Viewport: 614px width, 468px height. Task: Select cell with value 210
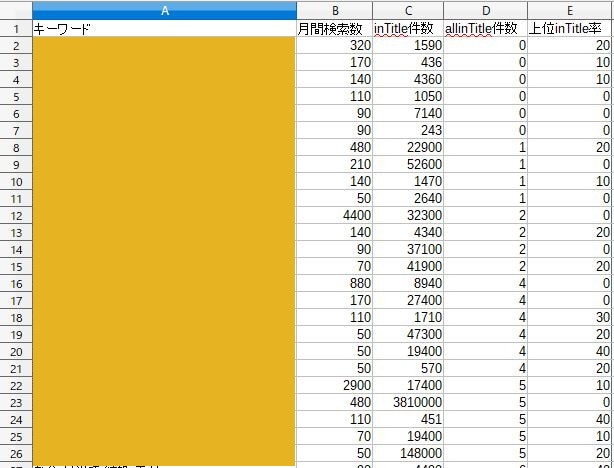[334, 164]
